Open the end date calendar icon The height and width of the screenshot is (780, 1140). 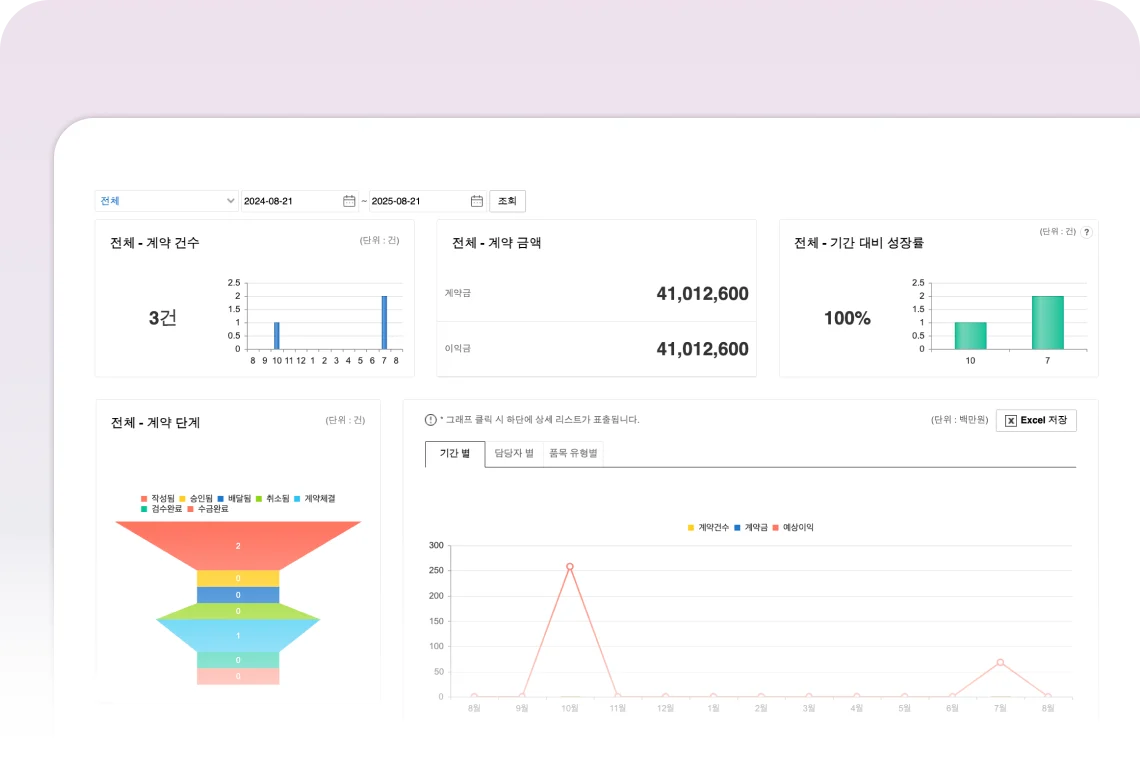tap(477, 201)
